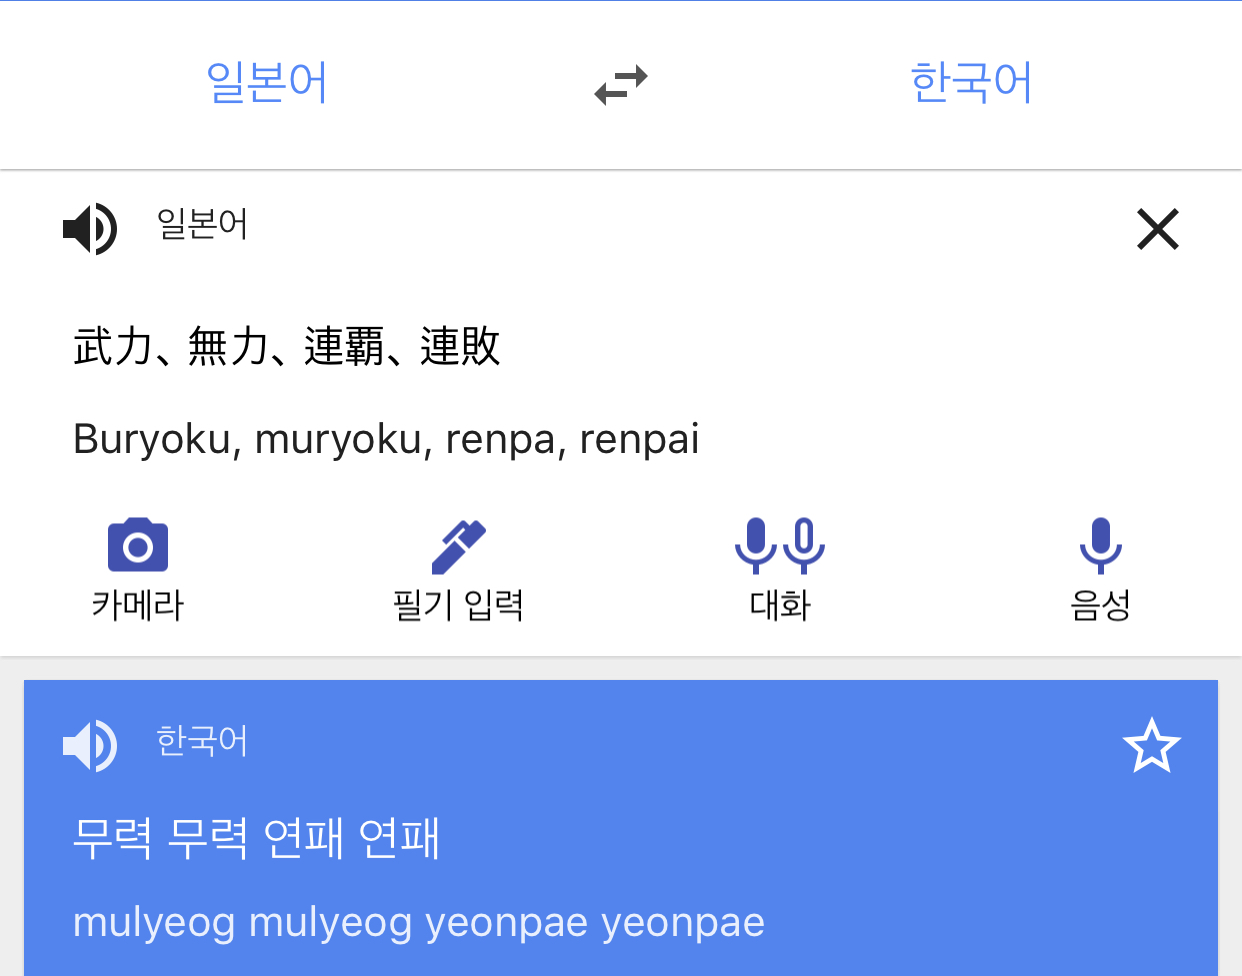Star the translation to save it
The width and height of the screenshot is (1242, 976).
[1151, 746]
